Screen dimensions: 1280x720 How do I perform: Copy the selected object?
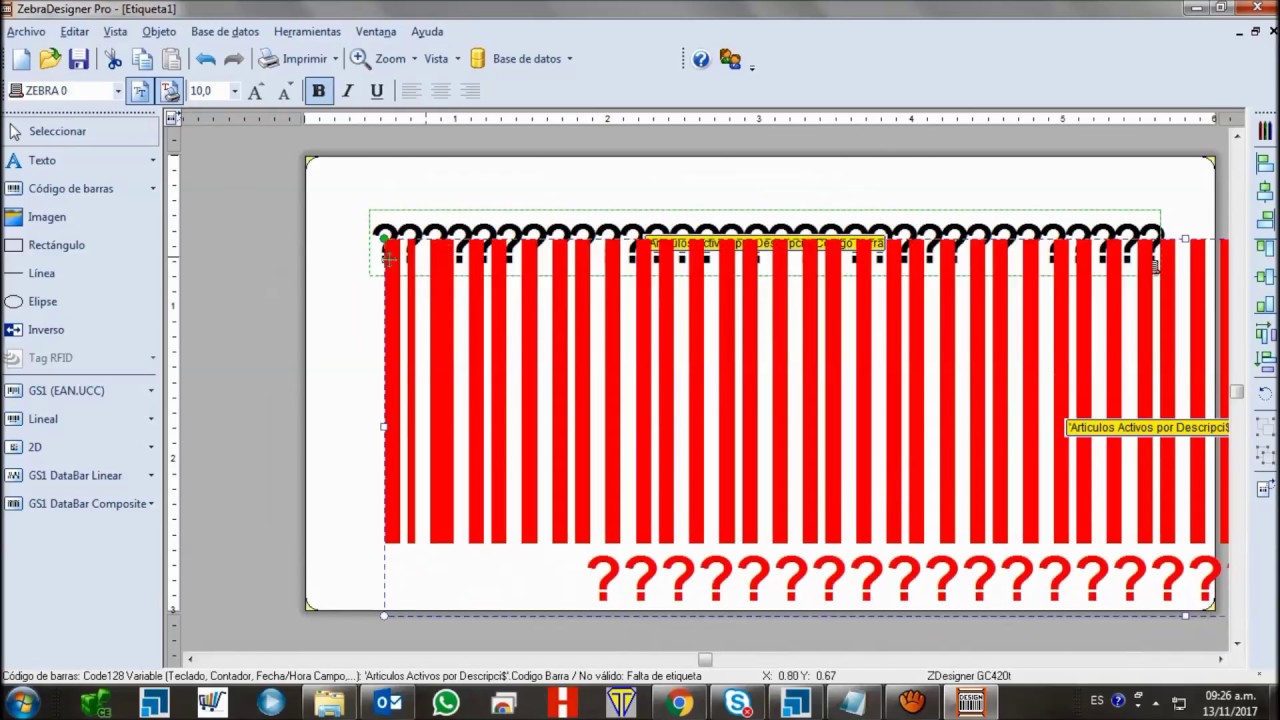(142, 59)
